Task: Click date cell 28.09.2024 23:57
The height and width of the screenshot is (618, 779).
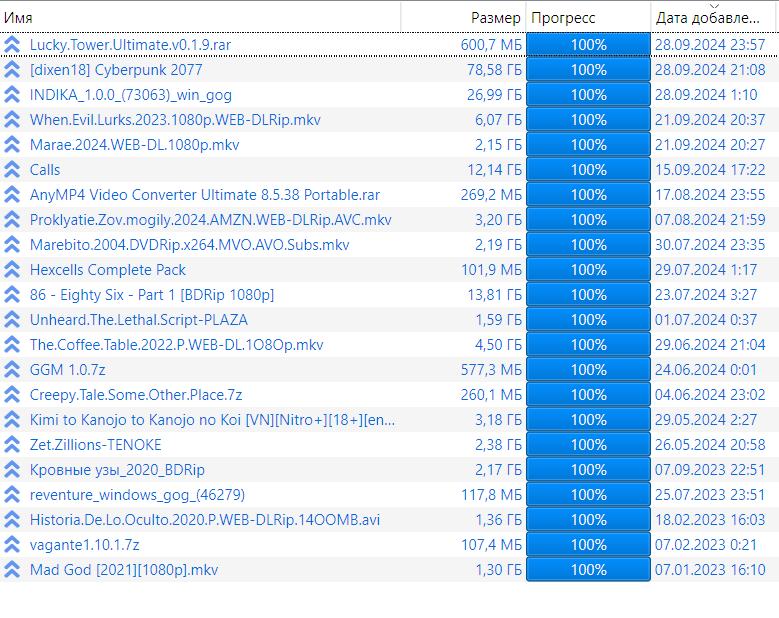Action: 710,45
